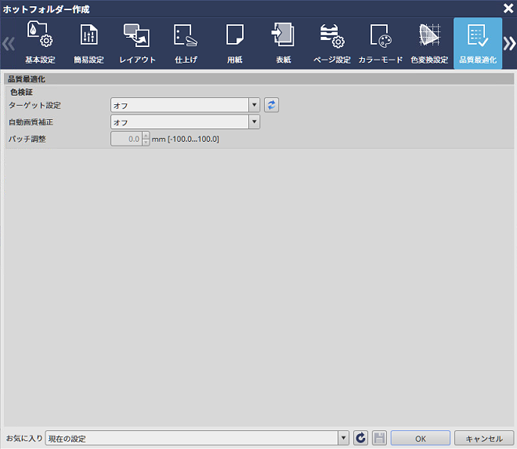The image size is (517, 449).
Task: Click the save favorite floppy icon
Action: point(379,438)
